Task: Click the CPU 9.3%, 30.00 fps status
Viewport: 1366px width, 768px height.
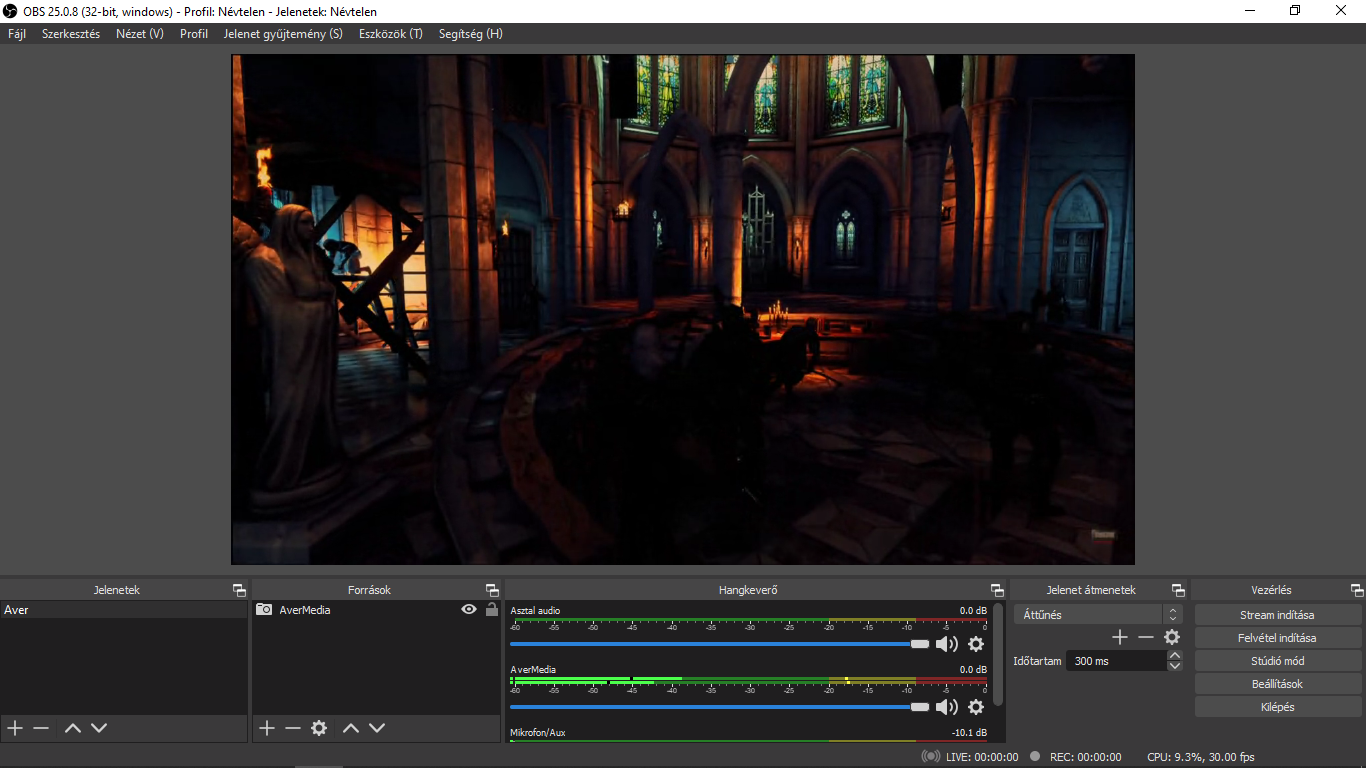Action: [1201, 757]
